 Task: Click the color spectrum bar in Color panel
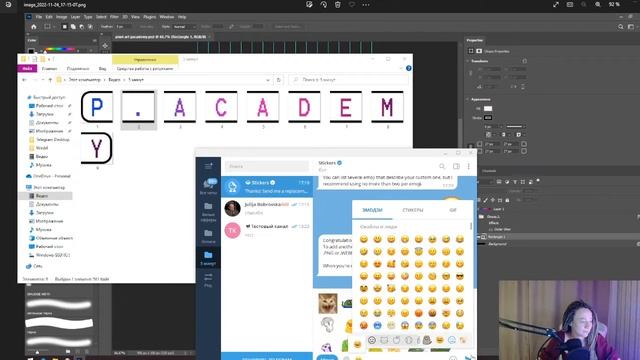pyautogui.click(x=61, y=49)
